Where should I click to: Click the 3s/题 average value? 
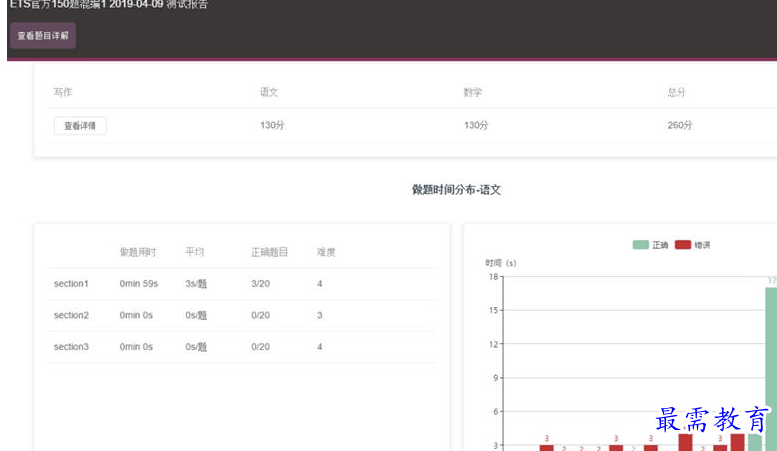(x=196, y=284)
